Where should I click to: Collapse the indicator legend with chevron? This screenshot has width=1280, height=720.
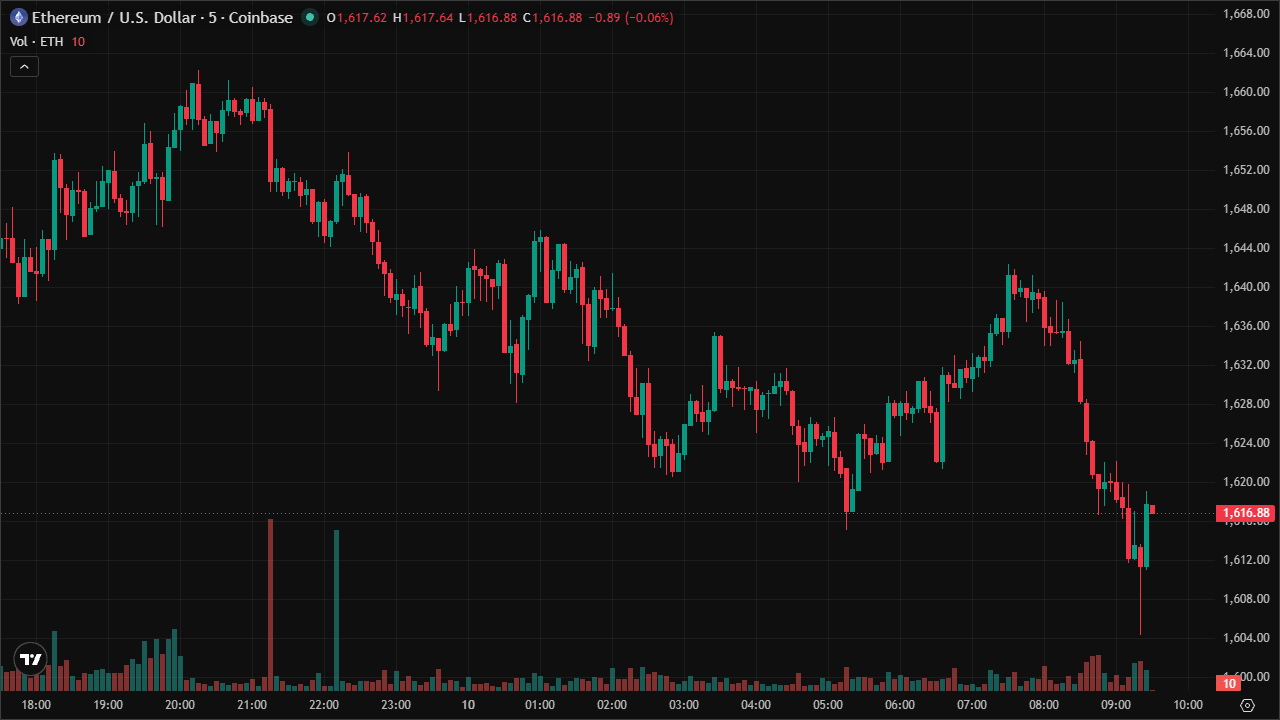click(x=24, y=67)
